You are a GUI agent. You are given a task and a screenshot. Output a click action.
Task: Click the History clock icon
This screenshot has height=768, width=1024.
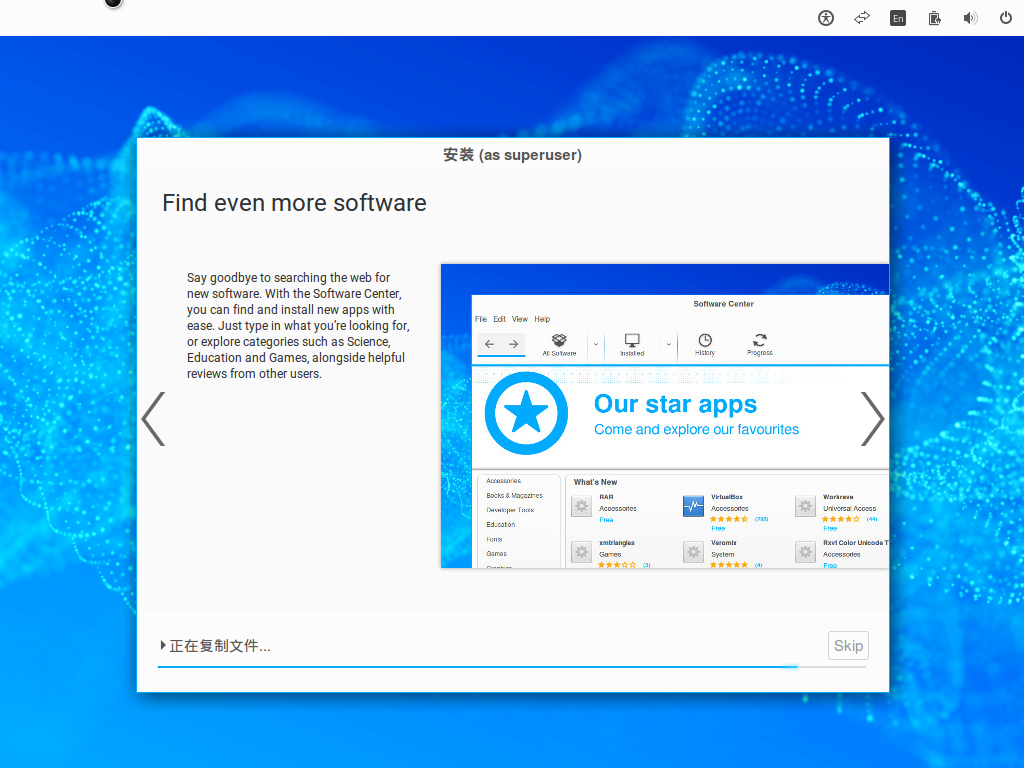(x=705, y=342)
